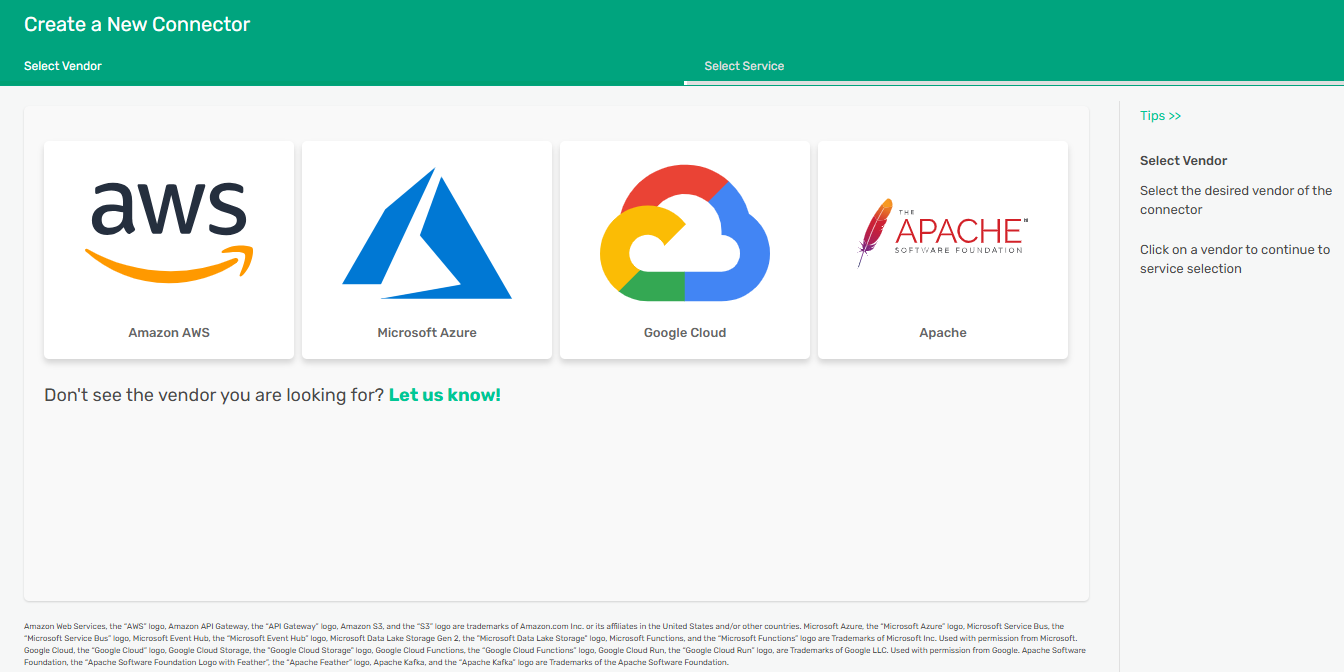Click the orange AWS smile arrow

click(169, 263)
